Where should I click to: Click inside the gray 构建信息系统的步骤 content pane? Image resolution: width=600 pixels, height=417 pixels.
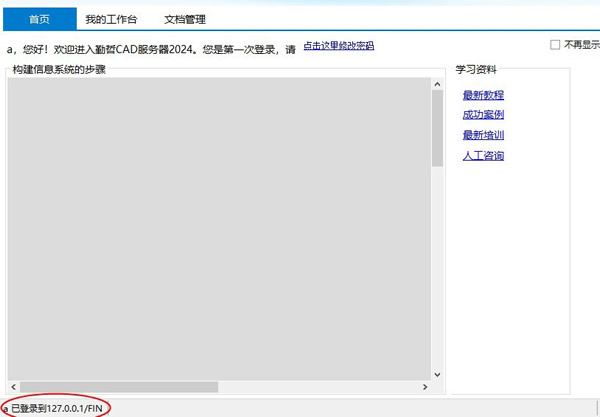coord(220,230)
